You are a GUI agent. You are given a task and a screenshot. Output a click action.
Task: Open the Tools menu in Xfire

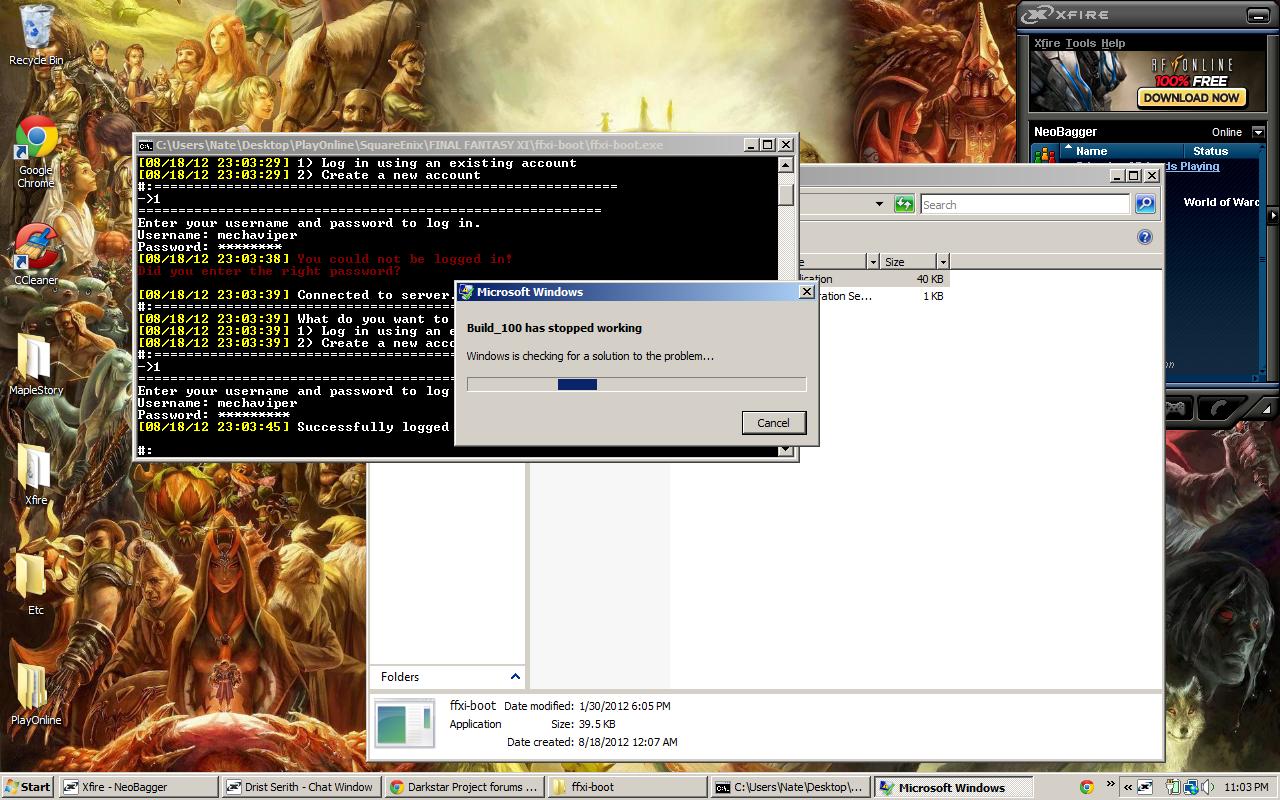point(1080,43)
